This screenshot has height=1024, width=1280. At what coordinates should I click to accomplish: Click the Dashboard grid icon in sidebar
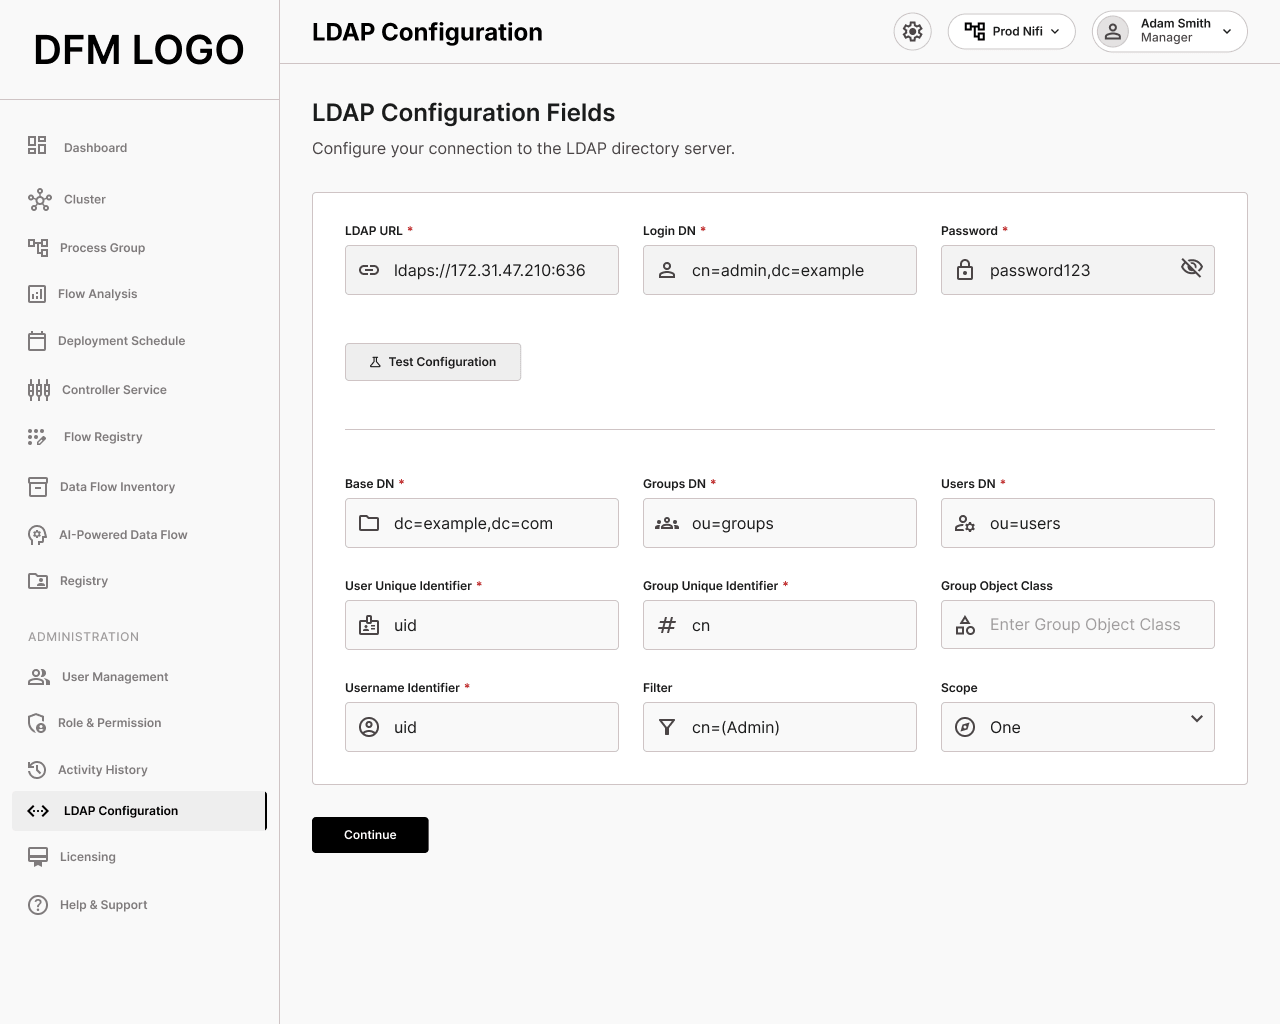(x=37, y=146)
